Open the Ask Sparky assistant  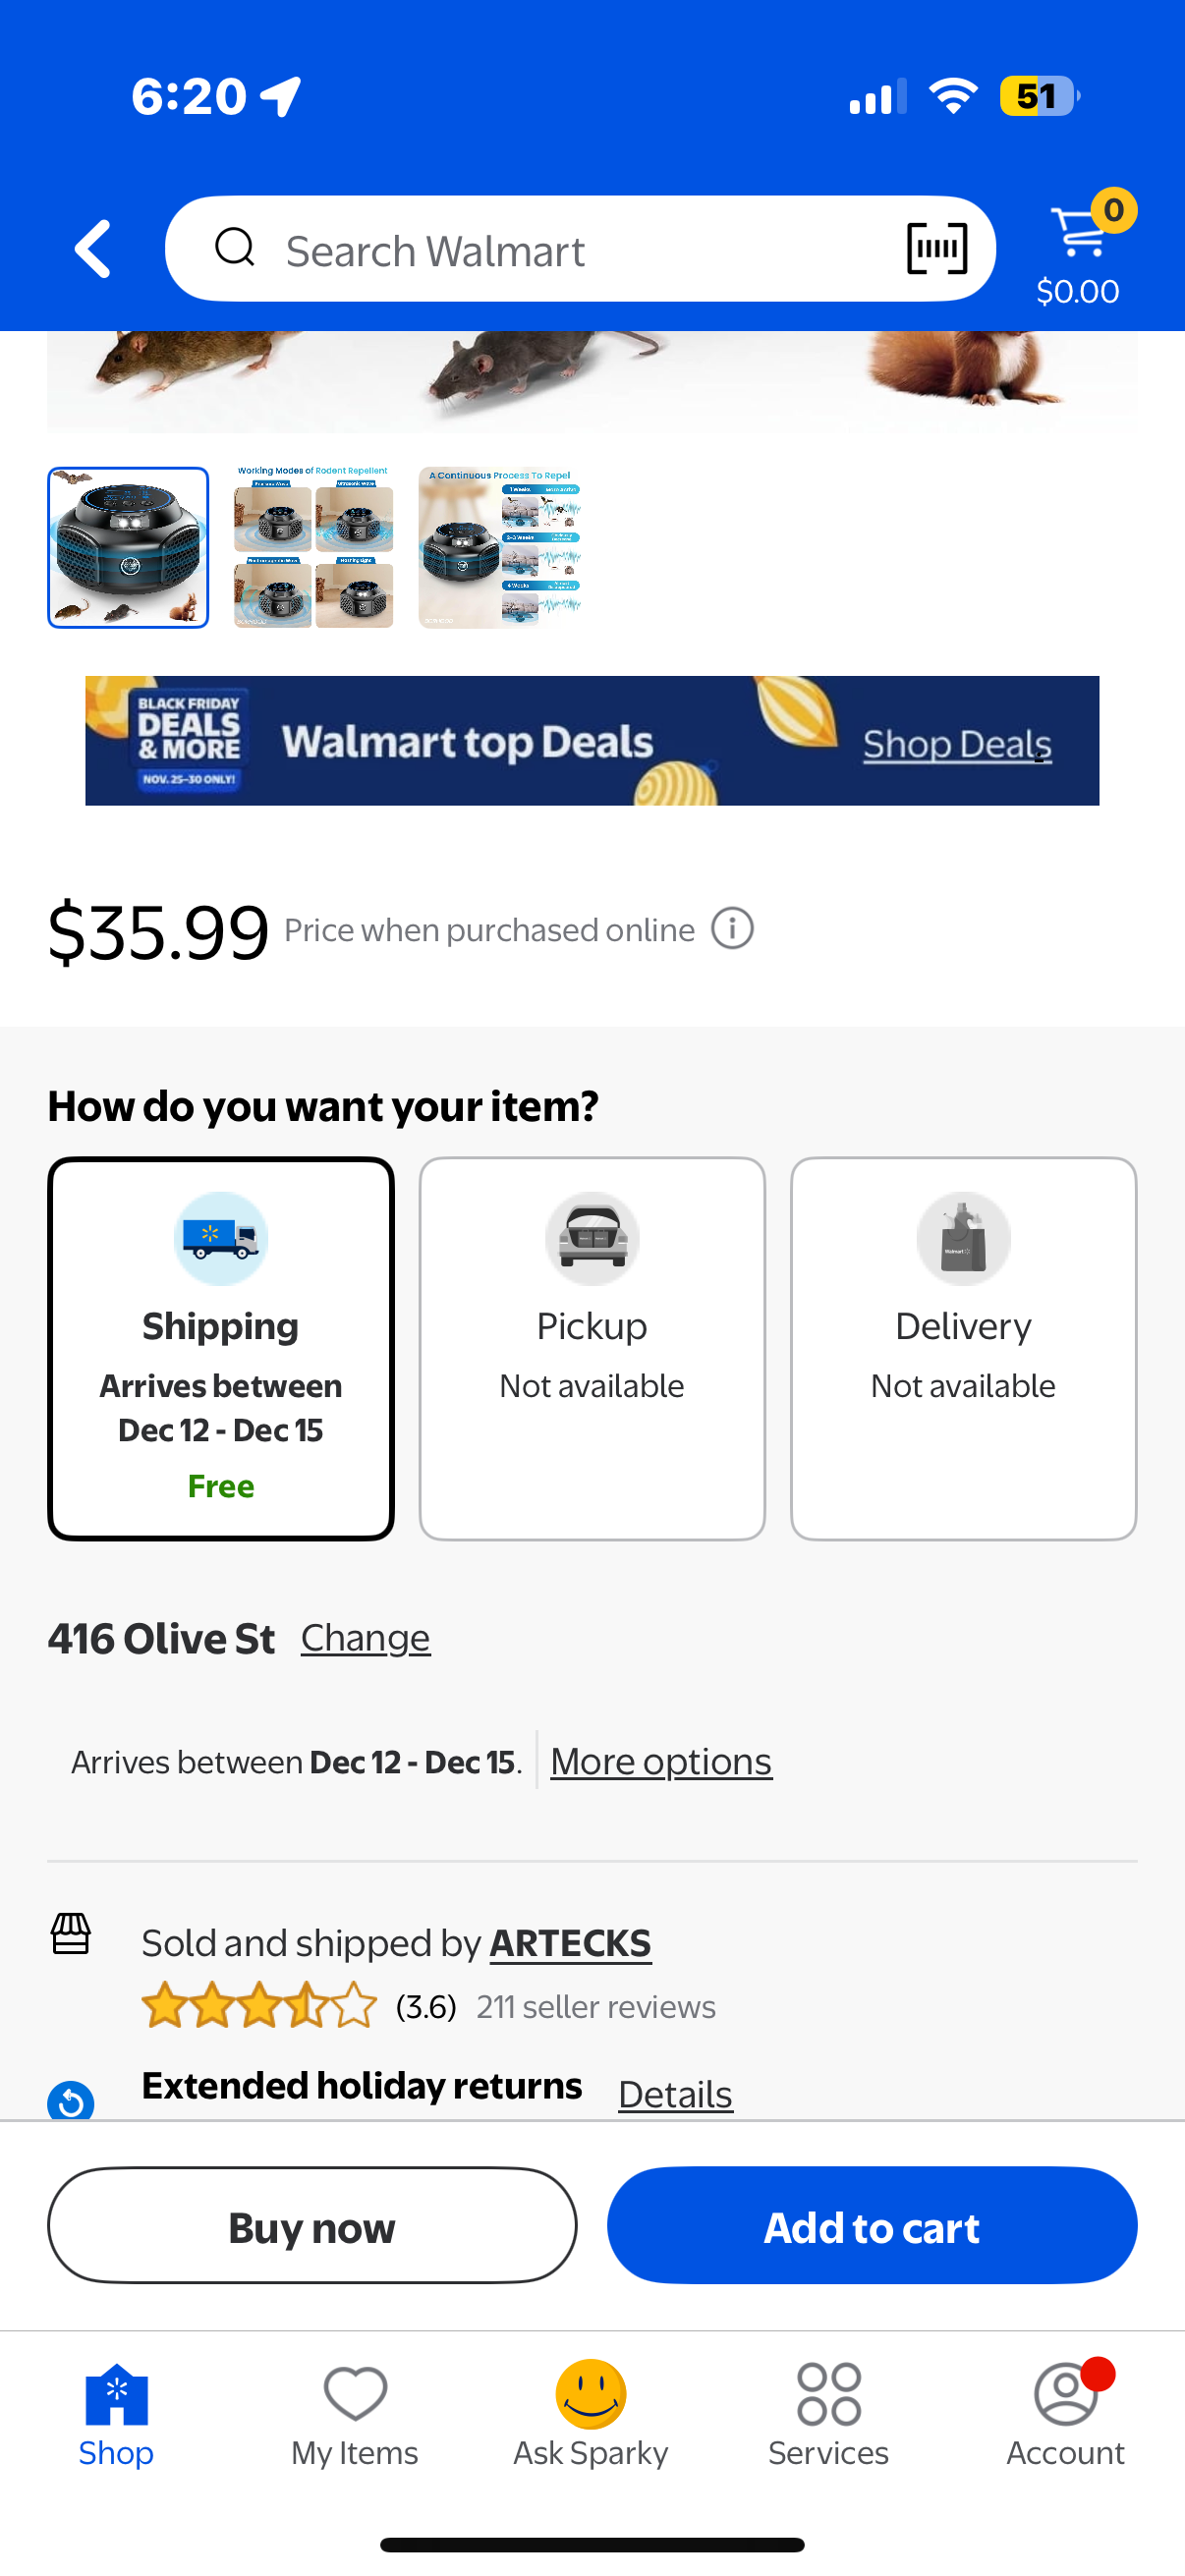590,2413
